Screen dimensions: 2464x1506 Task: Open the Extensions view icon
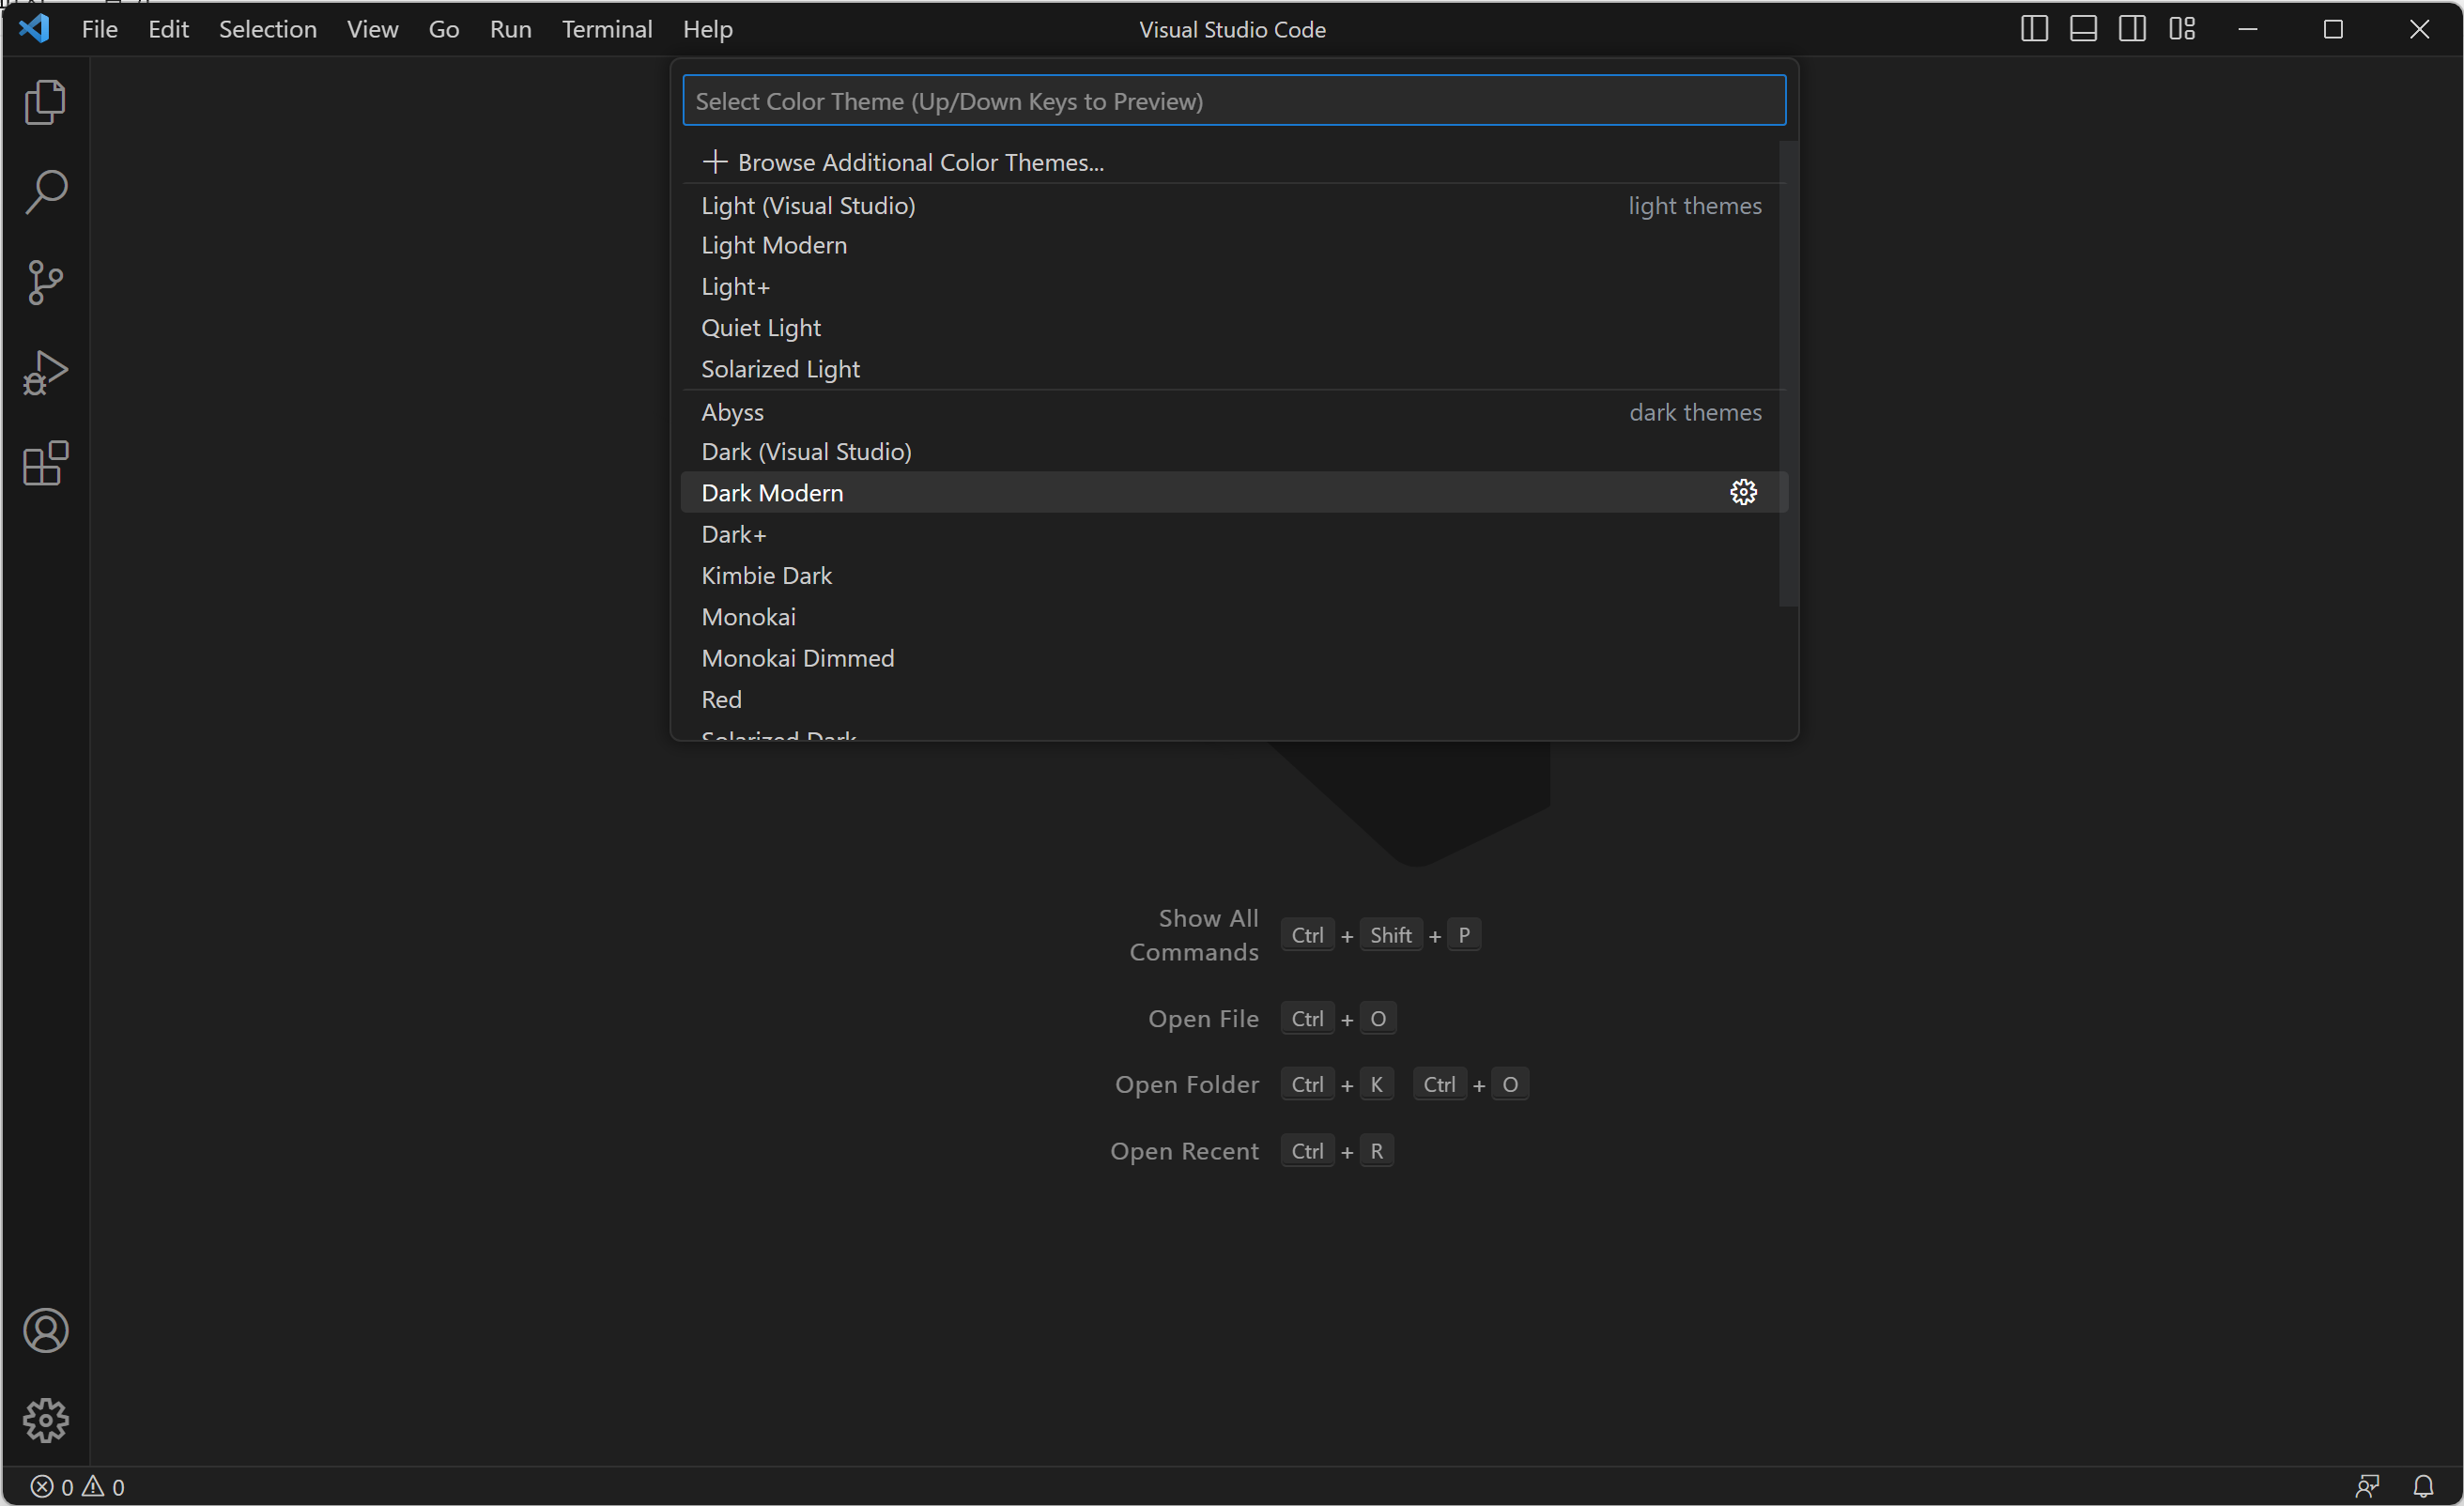click(x=45, y=463)
